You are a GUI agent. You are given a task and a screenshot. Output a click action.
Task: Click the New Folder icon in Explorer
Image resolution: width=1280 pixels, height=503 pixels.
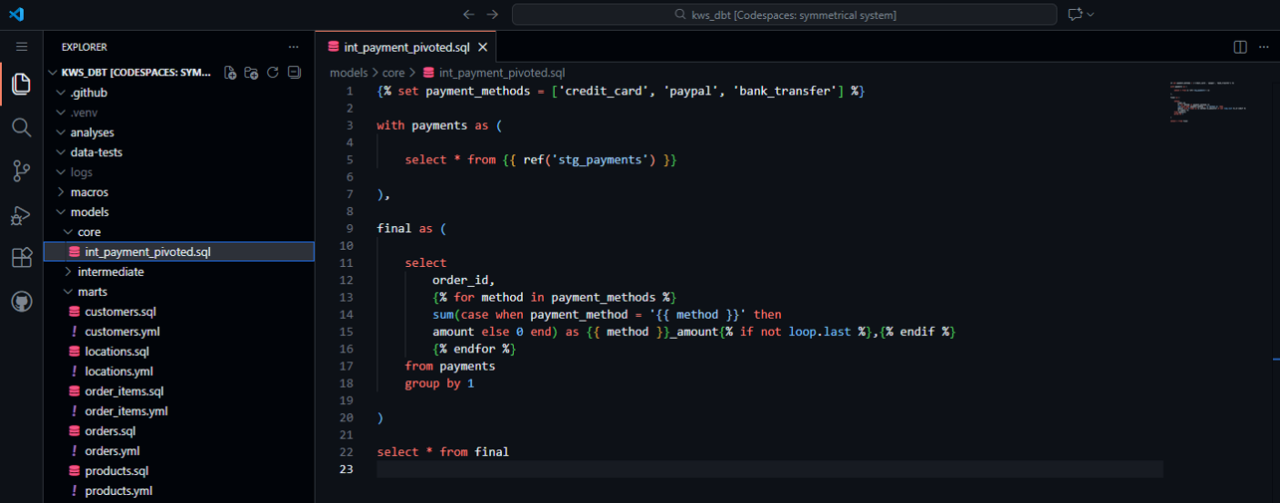coord(251,72)
